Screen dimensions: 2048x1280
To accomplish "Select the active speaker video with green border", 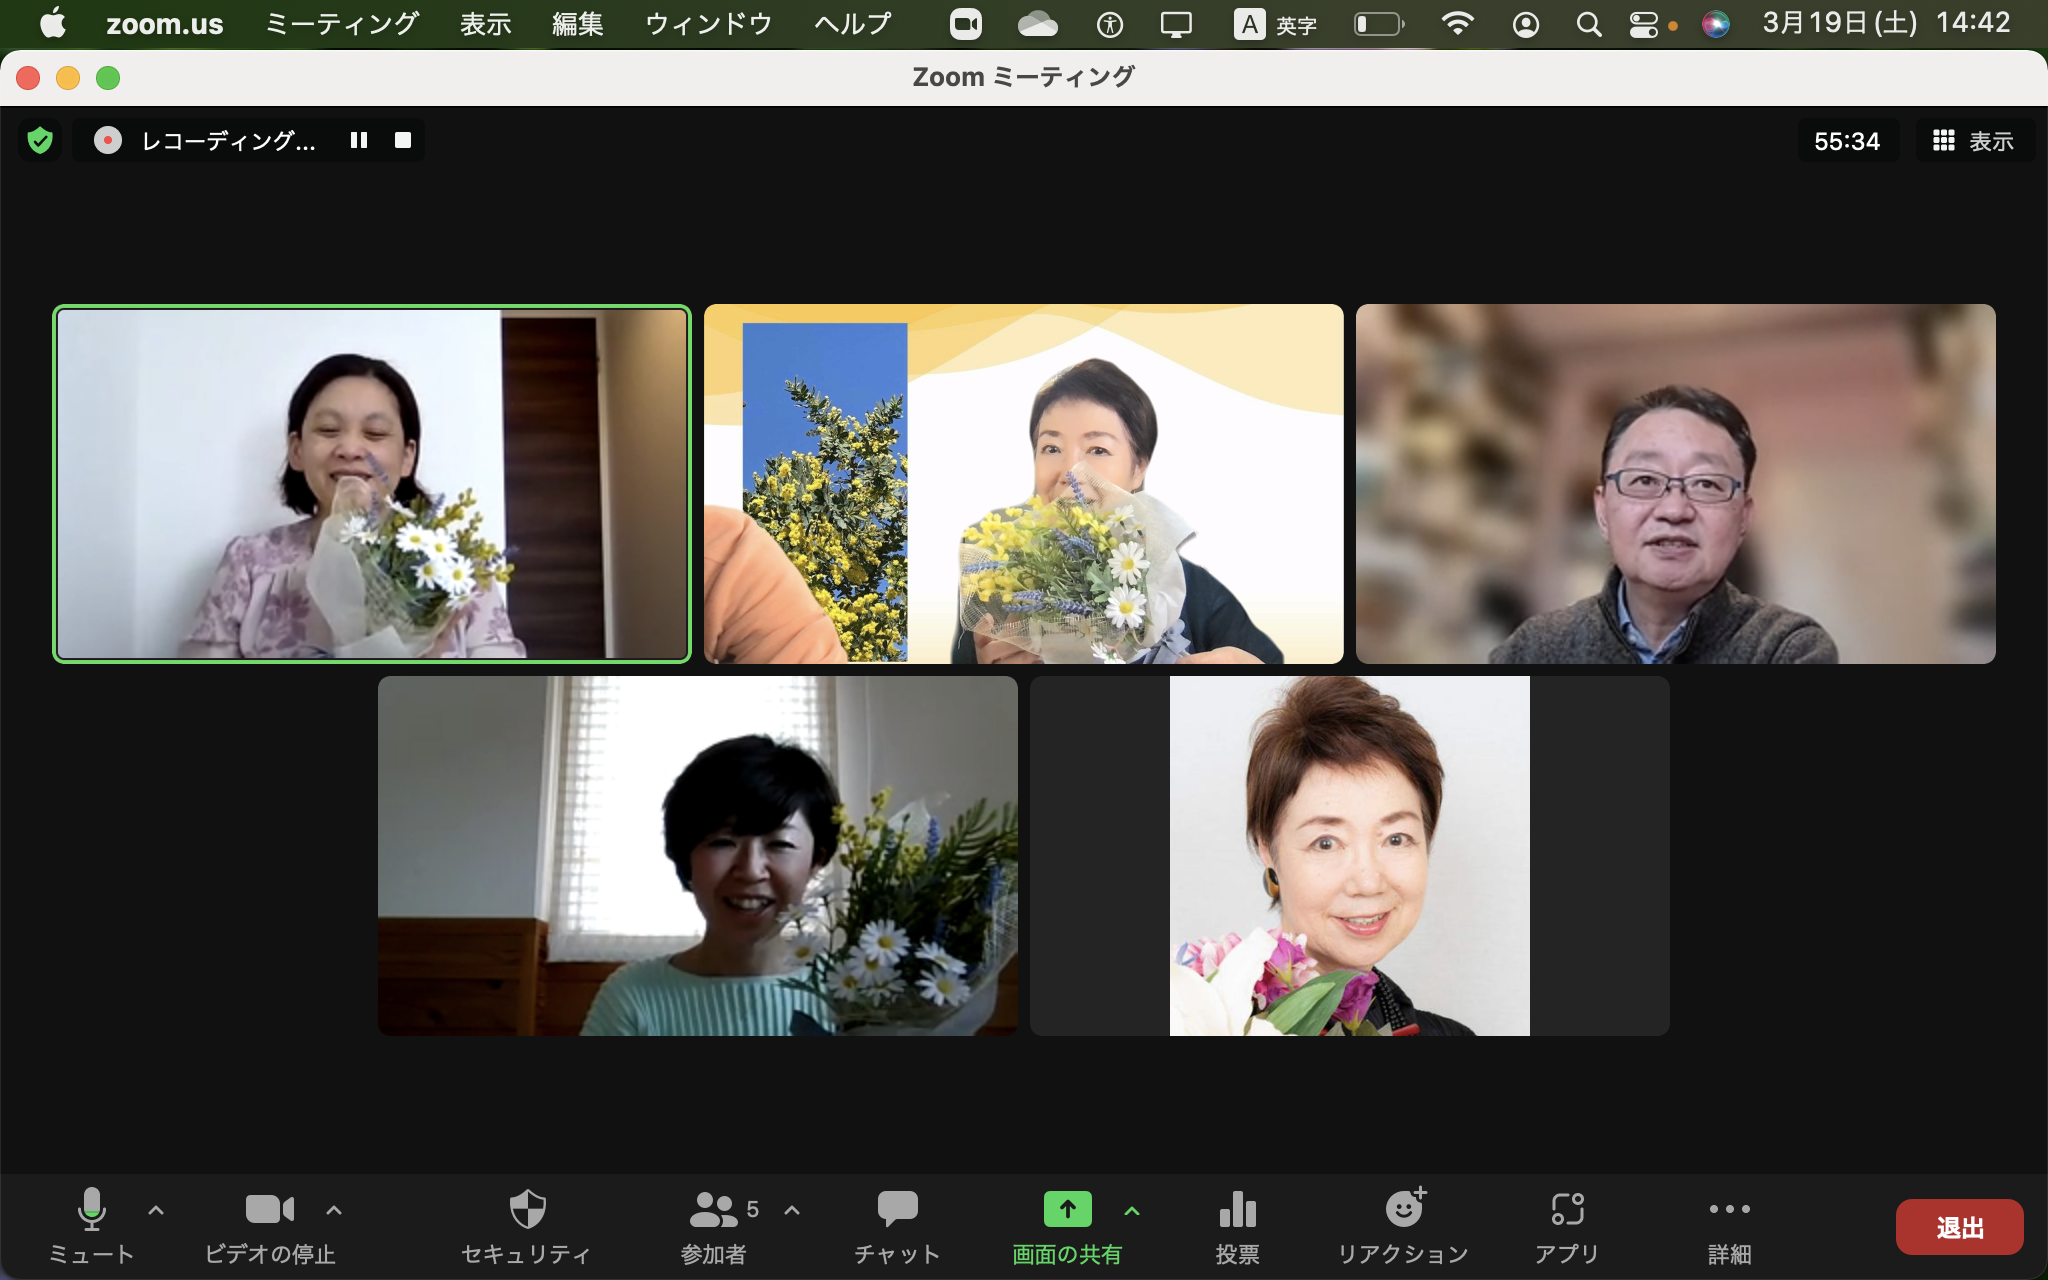I will point(372,484).
